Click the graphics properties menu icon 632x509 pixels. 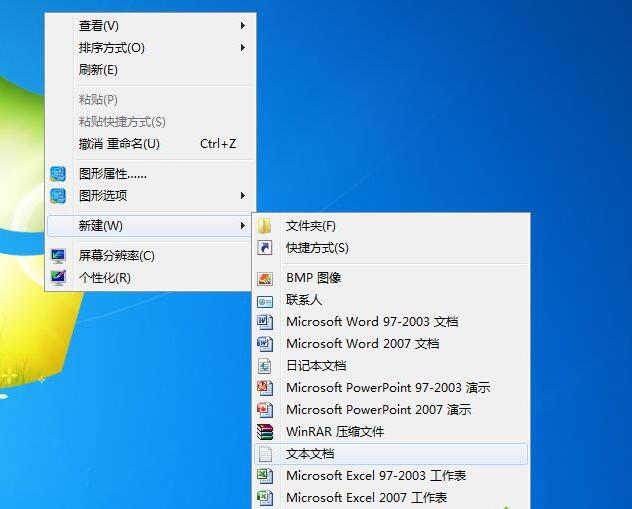[58, 174]
